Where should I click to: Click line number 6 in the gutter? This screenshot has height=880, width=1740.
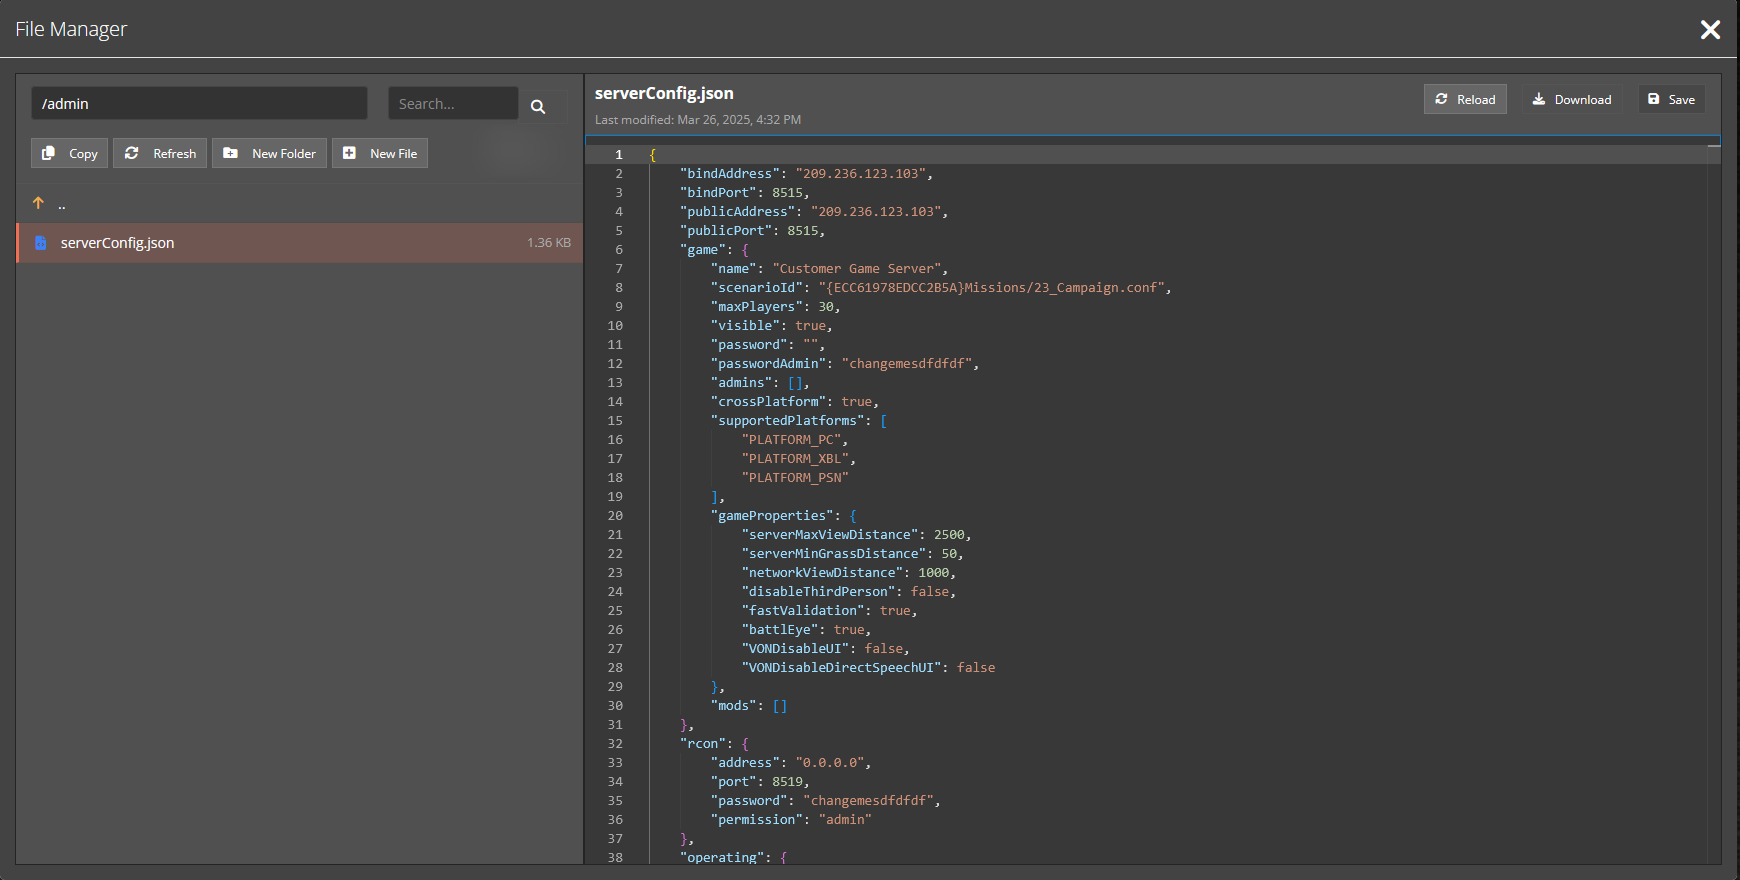[x=618, y=250]
